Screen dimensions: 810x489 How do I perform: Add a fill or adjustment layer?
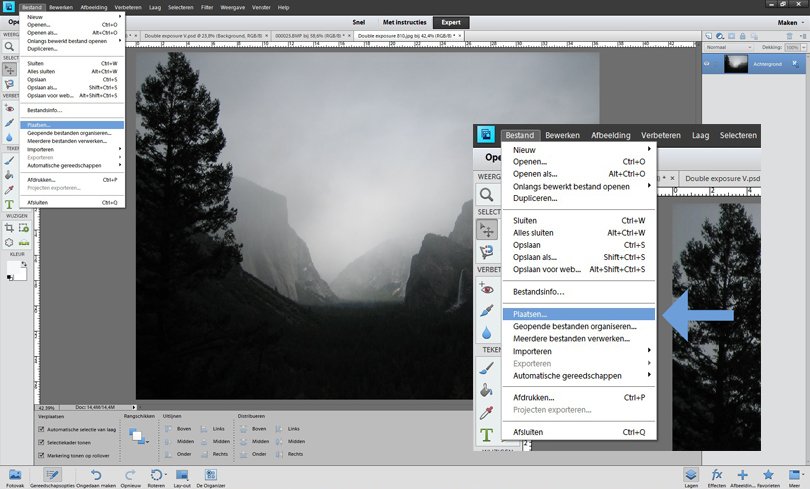pos(720,36)
